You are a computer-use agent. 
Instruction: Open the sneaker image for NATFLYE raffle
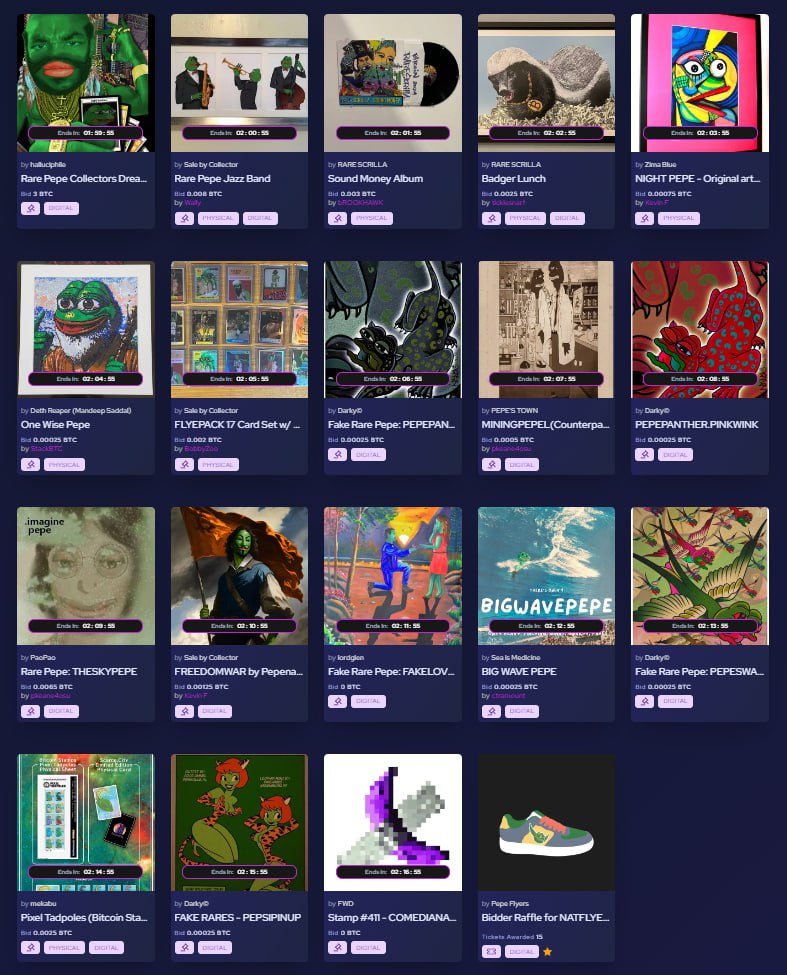click(546, 823)
